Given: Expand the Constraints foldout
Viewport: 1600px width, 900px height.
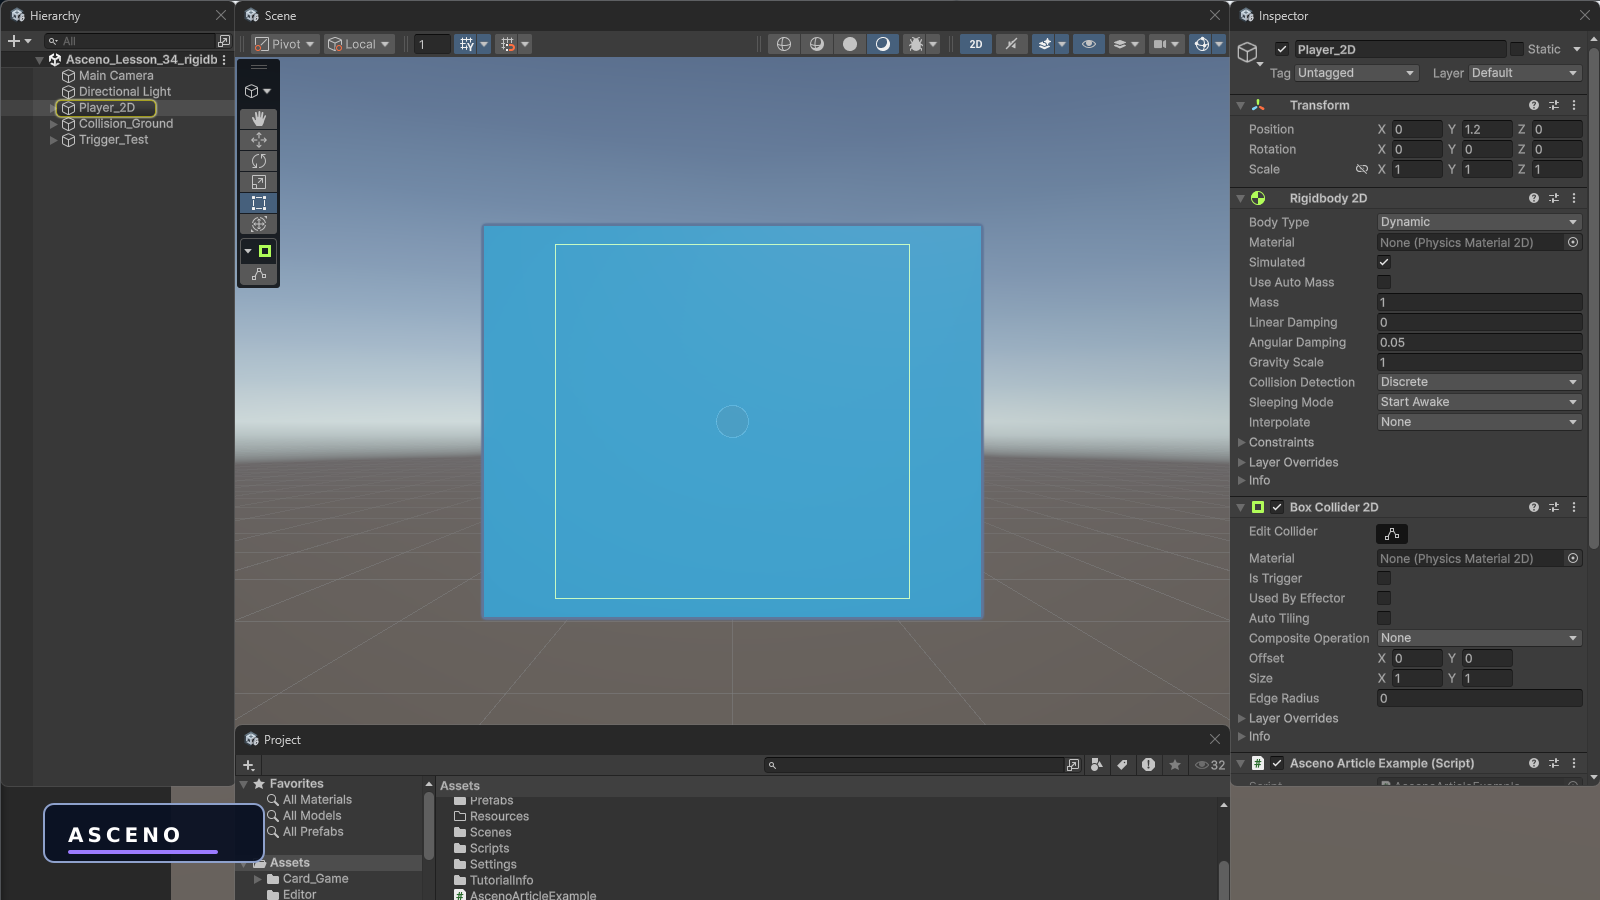Looking at the screenshot, I should (1242, 442).
